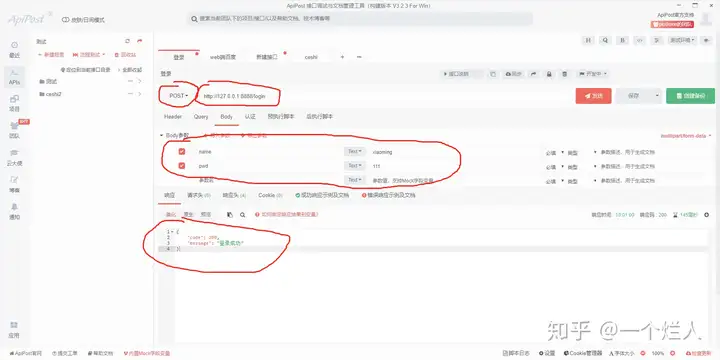Viewport: 720px width, 360px height.
Task: Uncheck the pwd parameter checkbox
Action: pyautogui.click(x=182, y=166)
